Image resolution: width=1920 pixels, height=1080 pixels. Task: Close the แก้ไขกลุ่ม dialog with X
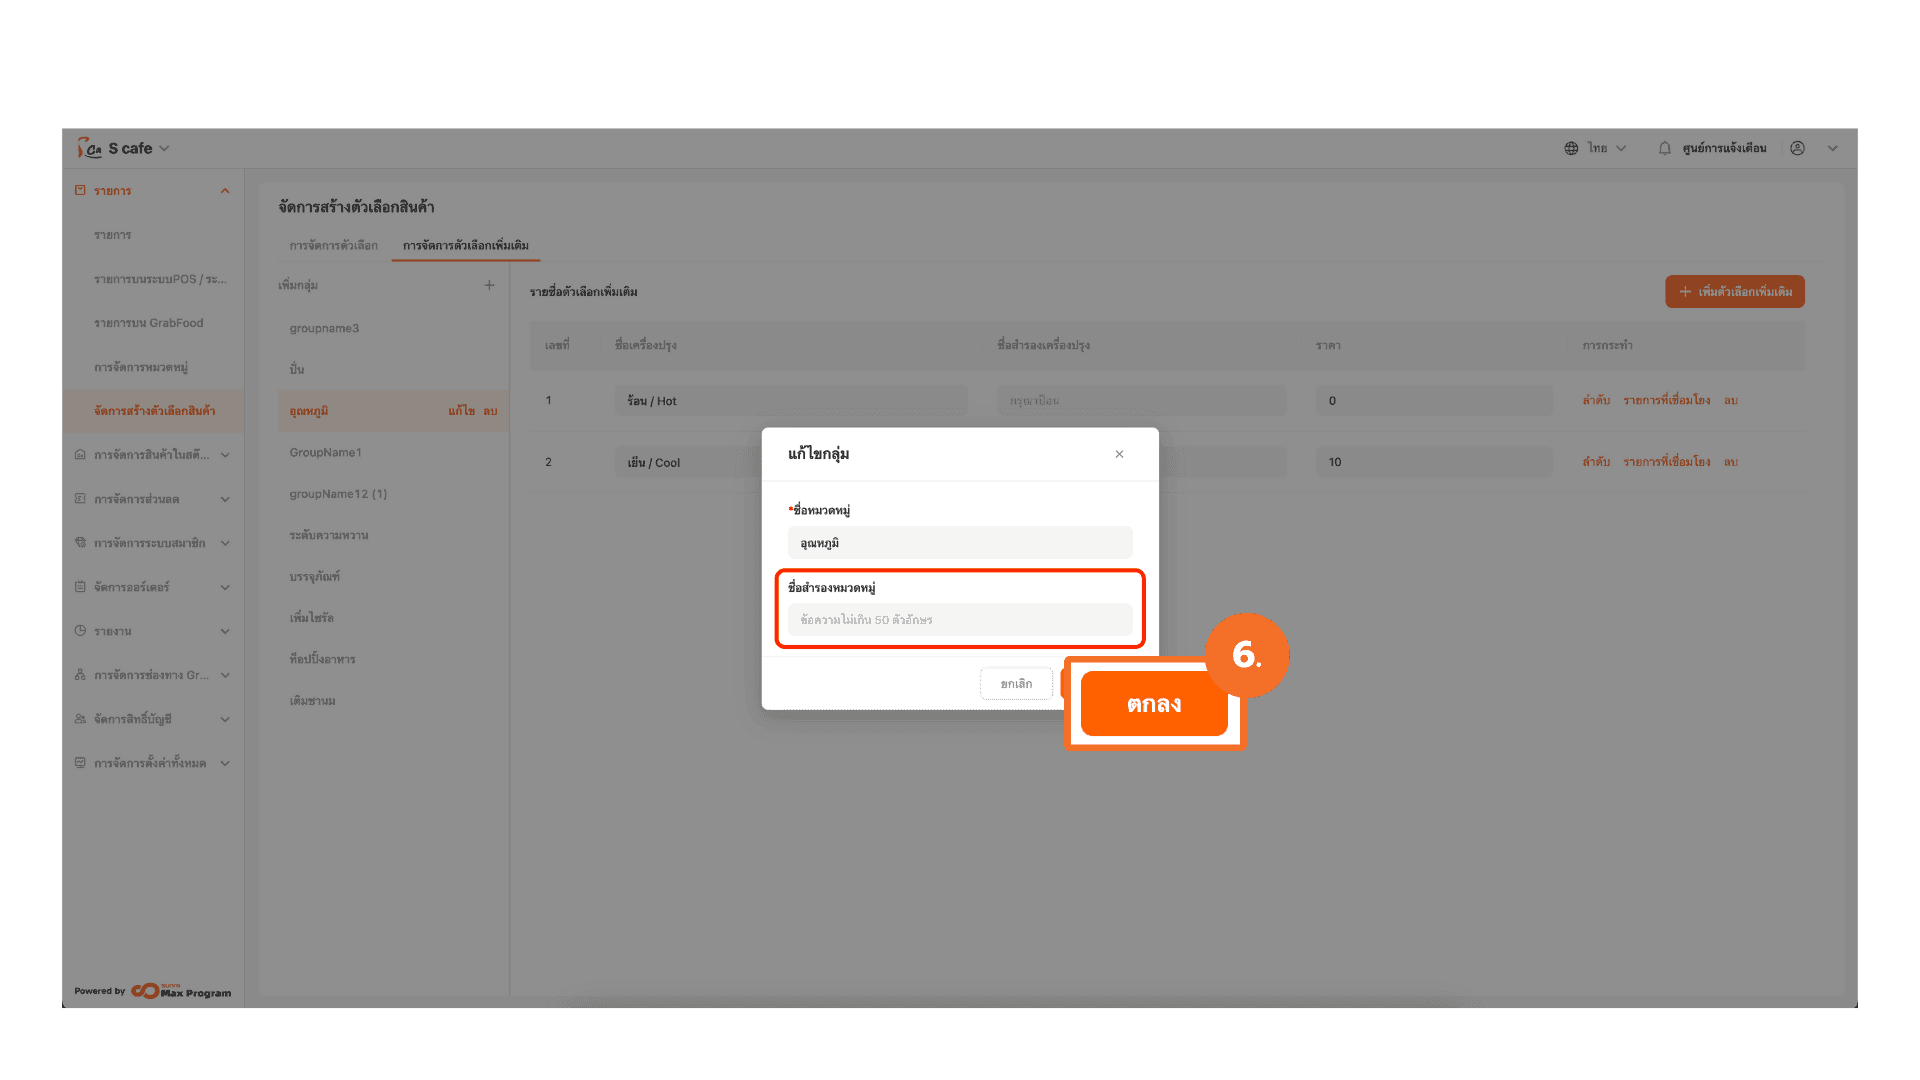pyautogui.click(x=1119, y=454)
